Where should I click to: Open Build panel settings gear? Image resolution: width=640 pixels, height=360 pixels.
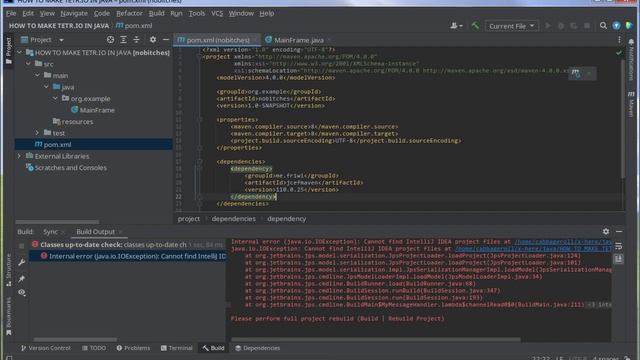coord(606,231)
